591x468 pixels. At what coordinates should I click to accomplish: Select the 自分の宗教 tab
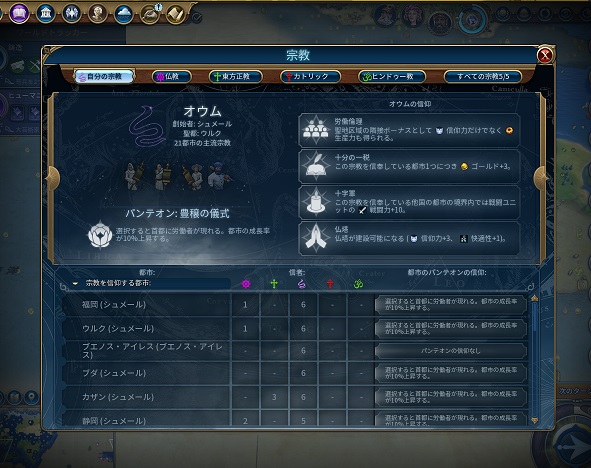click(104, 76)
